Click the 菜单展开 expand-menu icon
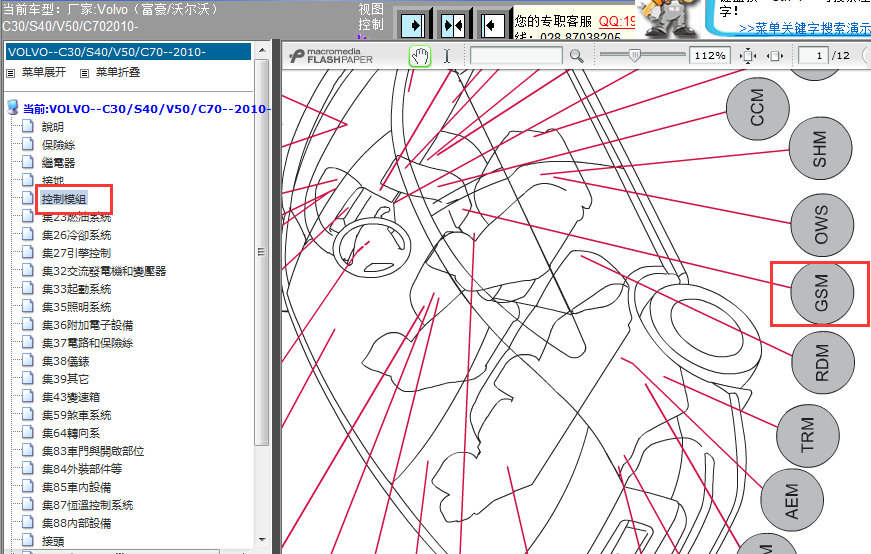This screenshot has height=554, width=871. [x=11, y=73]
